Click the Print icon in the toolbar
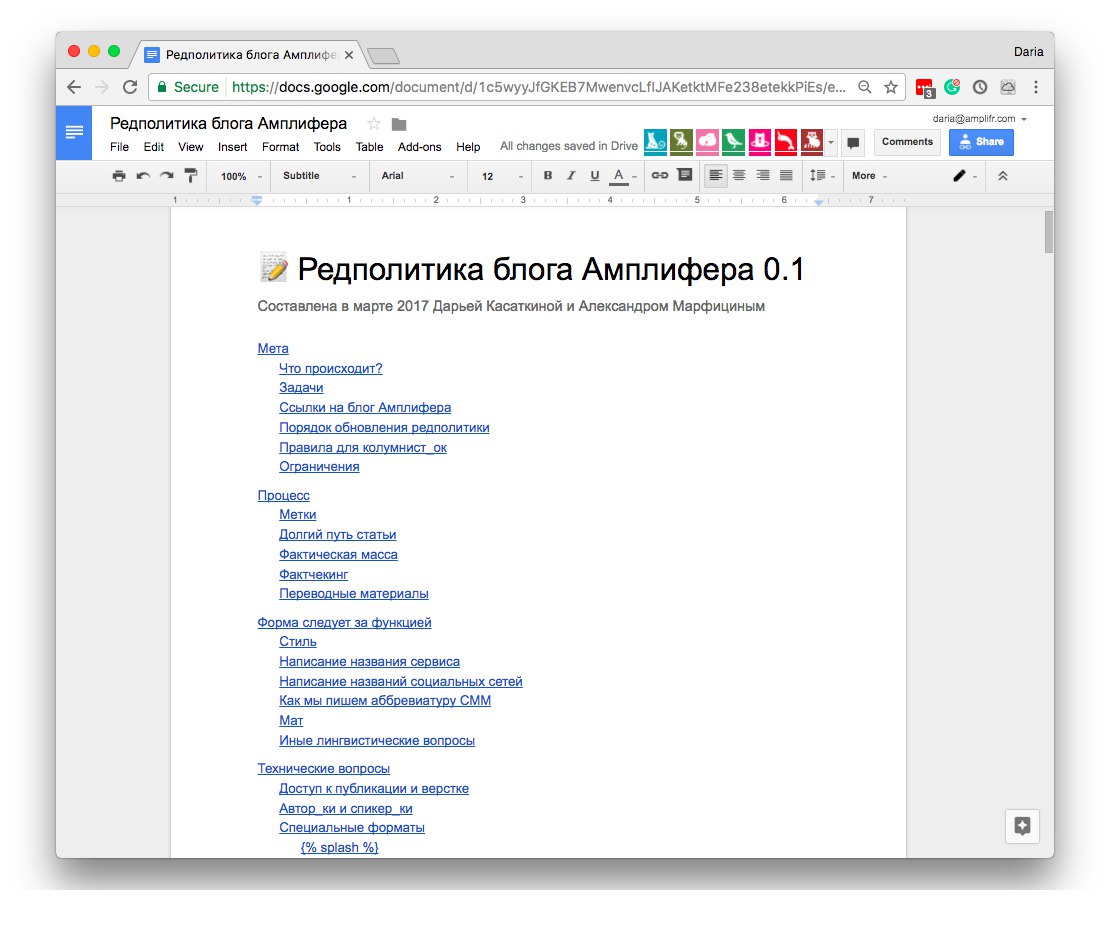Viewport: 1110px width, 938px height. [x=119, y=176]
